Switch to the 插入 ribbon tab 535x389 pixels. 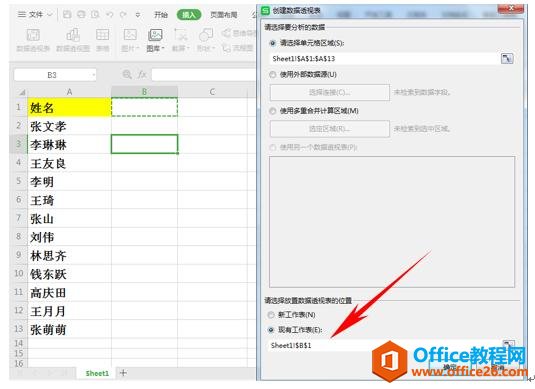coord(189,15)
